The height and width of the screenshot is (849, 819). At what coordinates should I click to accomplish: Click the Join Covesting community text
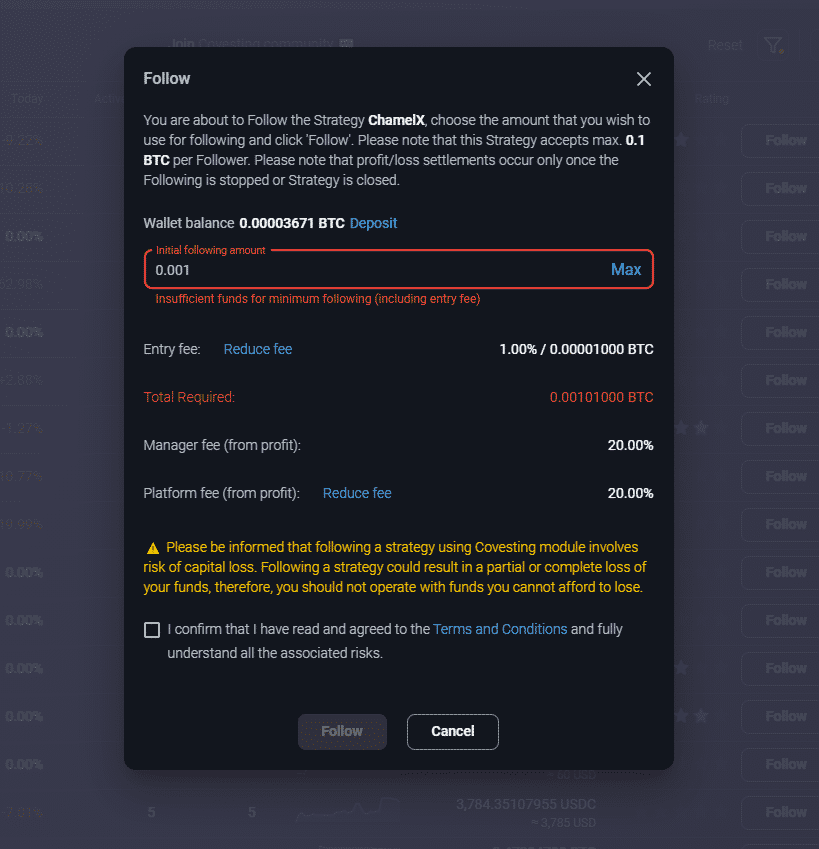[254, 44]
